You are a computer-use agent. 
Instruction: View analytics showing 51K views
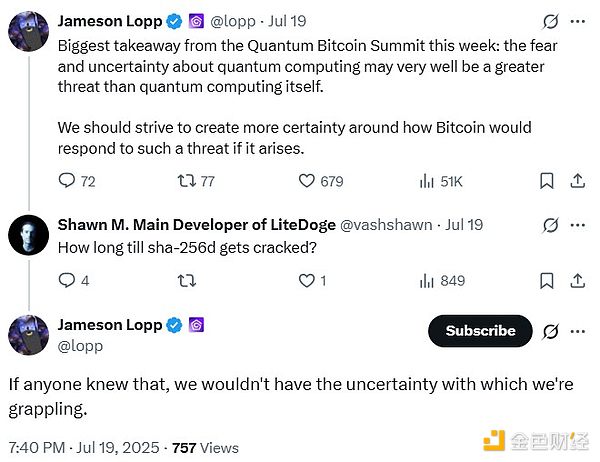(425, 181)
